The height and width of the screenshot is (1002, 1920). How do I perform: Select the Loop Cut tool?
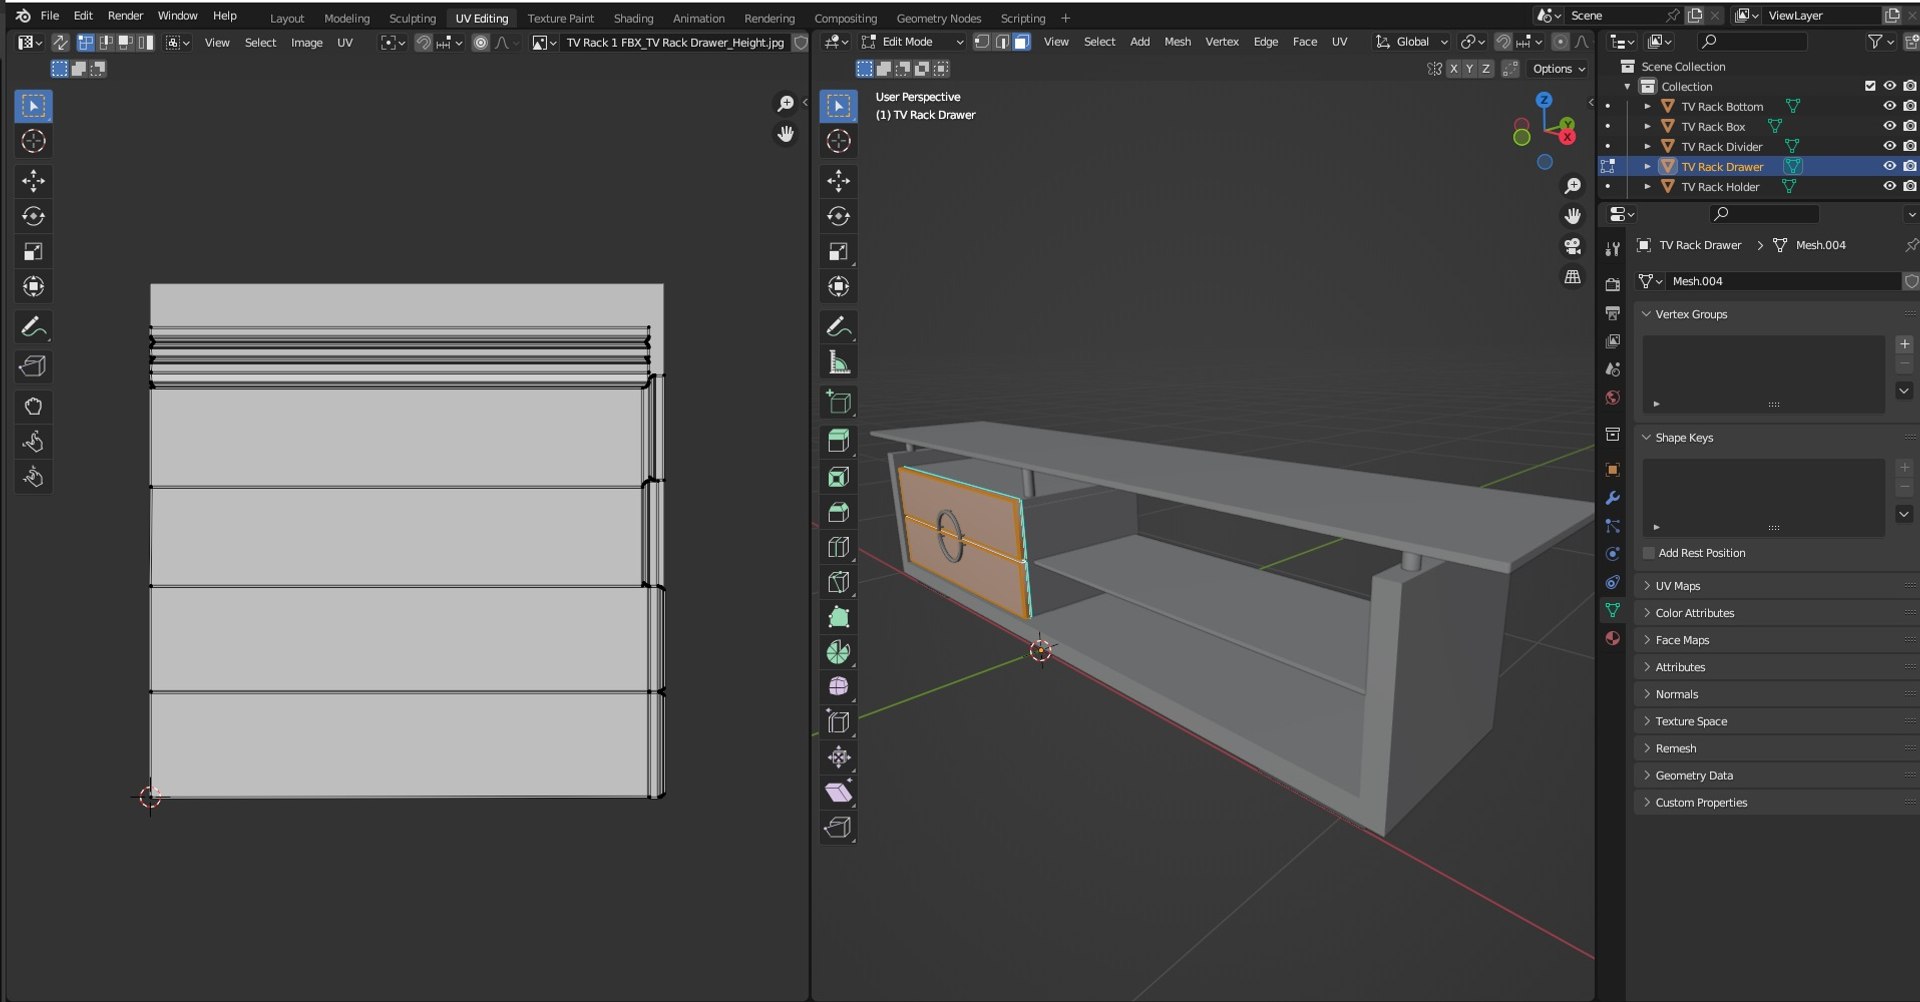pos(838,547)
